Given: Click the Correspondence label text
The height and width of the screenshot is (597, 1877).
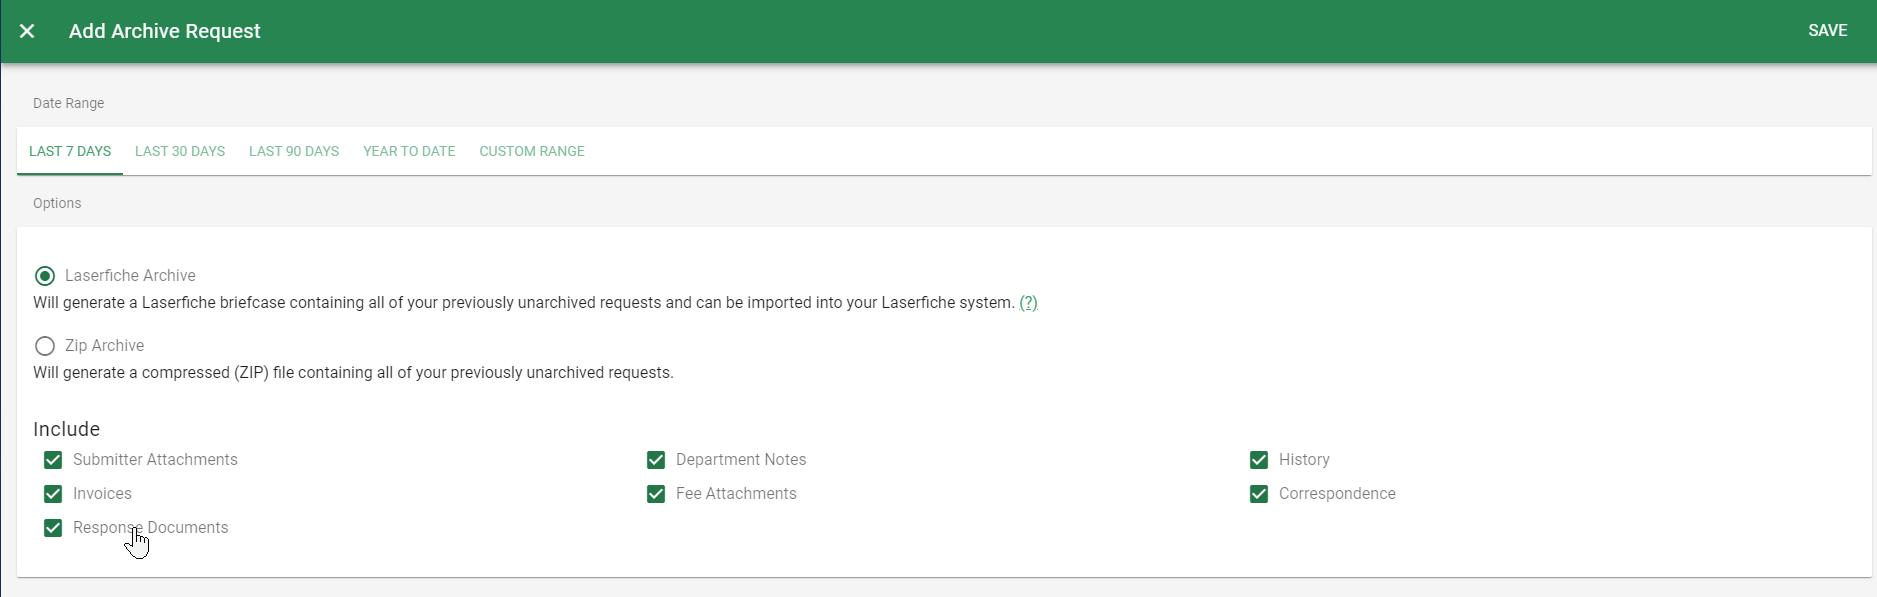Looking at the screenshot, I should pos(1337,493).
